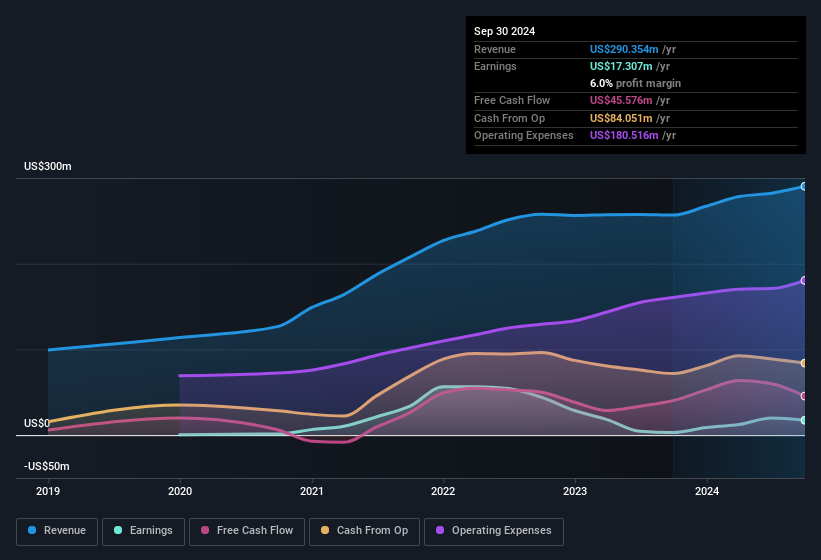Click the US$84.051m cash from op value
Image resolution: width=821 pixels, height=560 pixels.
621,118
